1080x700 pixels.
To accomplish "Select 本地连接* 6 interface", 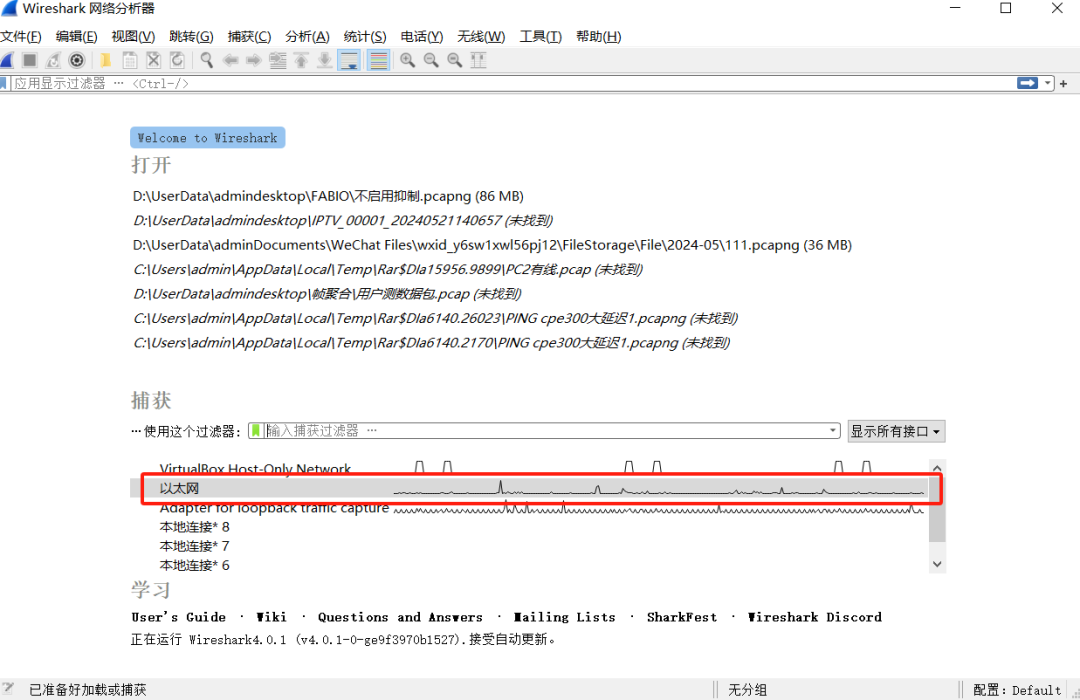I will click(529, 566).
